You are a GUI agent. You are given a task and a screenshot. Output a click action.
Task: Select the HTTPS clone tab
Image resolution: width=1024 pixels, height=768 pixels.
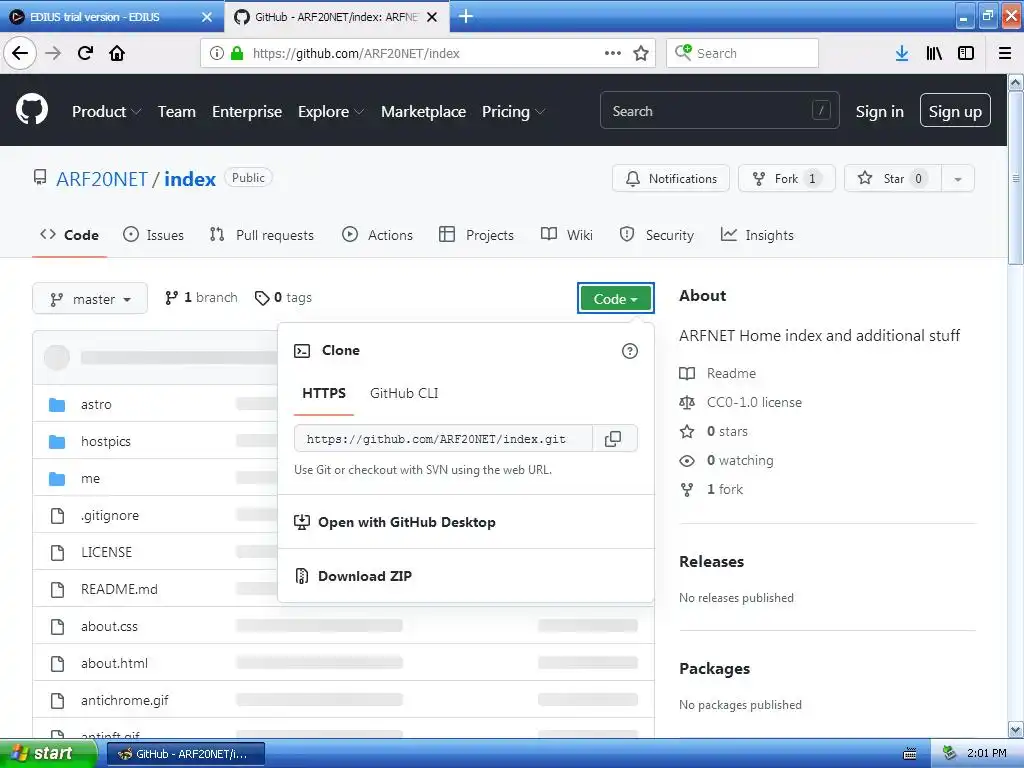point(324,393)
